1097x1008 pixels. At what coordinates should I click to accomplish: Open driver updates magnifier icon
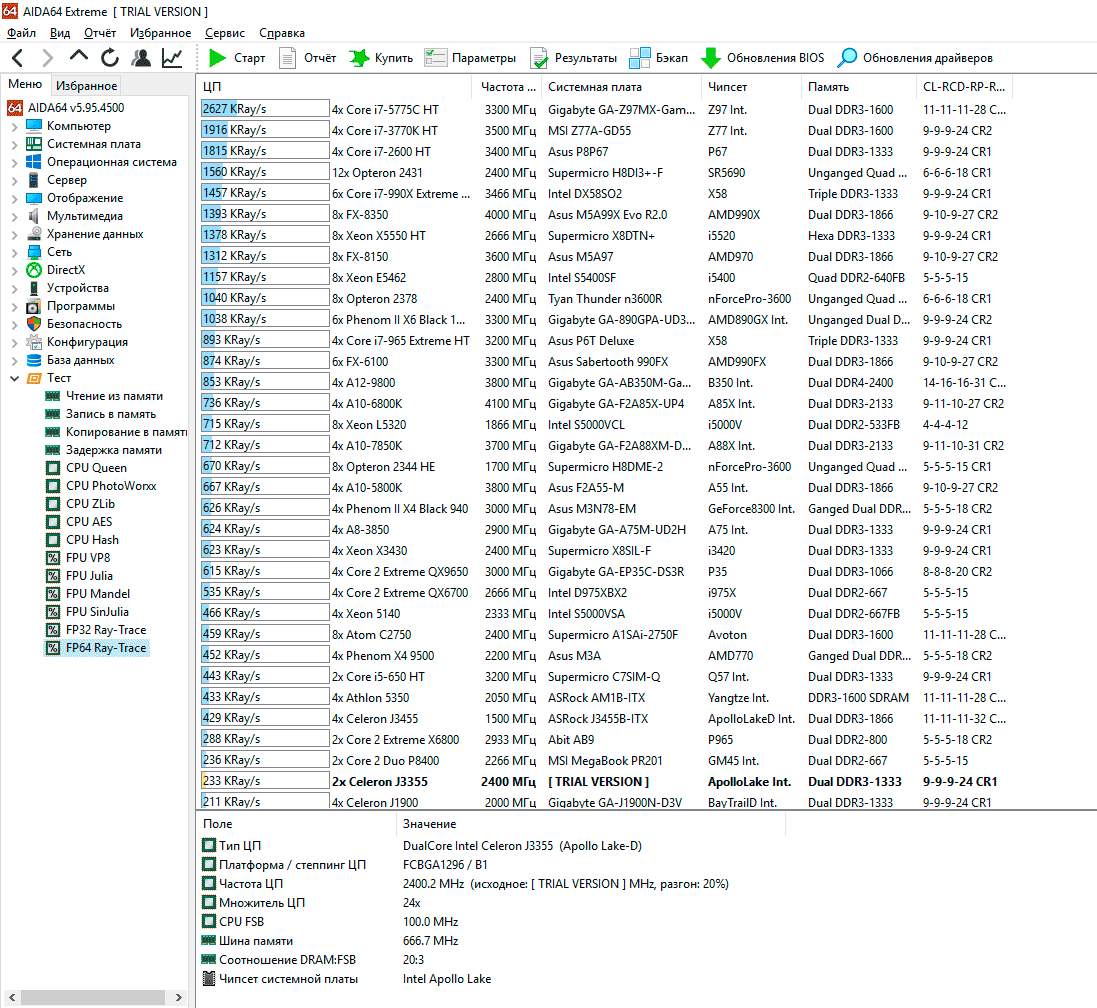tap(847, 58)
